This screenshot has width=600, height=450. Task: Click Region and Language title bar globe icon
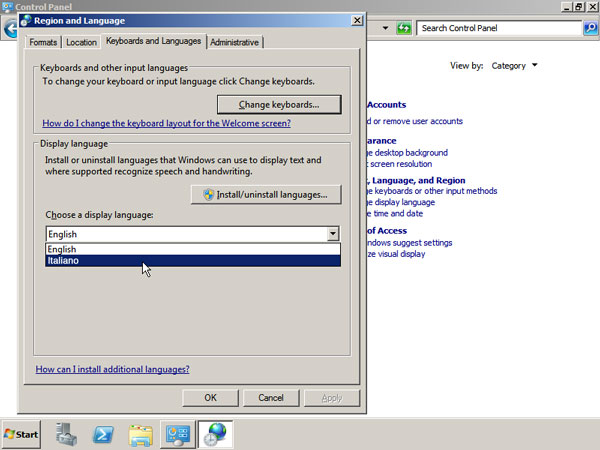26,21
